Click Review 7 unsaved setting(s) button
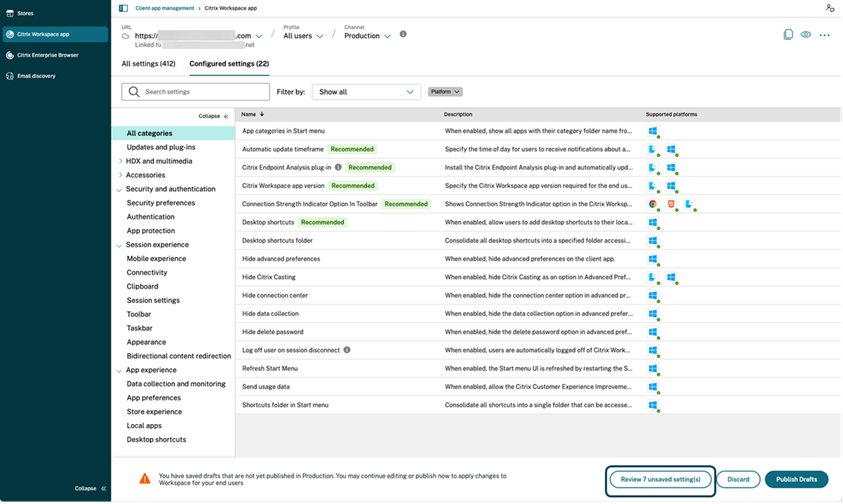The image size is (843, 504). [660, 479]
